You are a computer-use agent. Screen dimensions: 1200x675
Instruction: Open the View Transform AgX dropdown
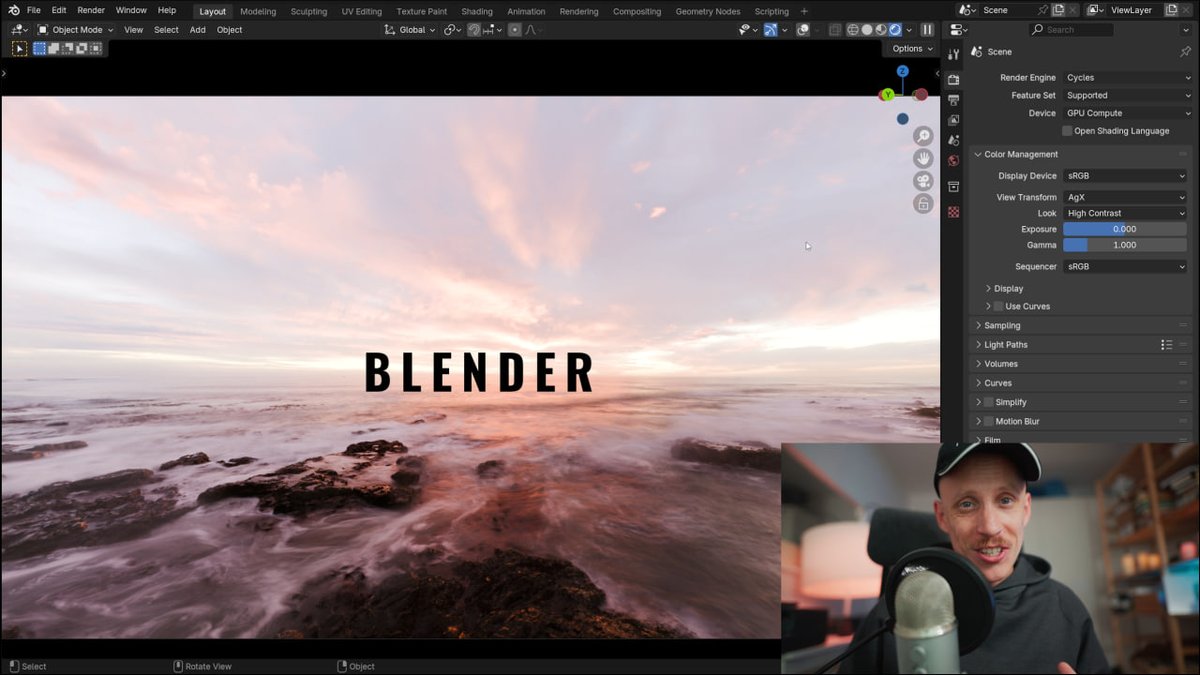1125,197
